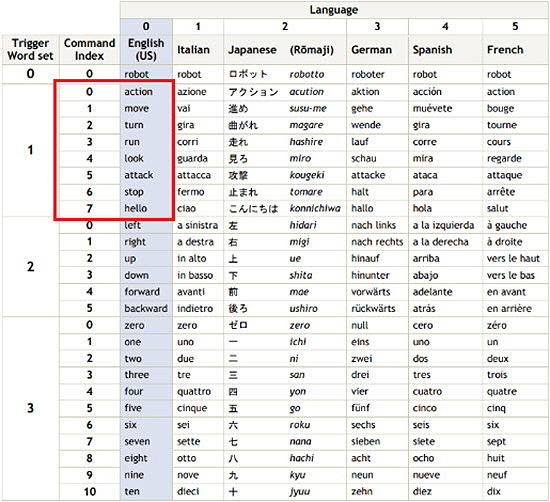Click the French phrase 'en arrière'

tap(509, 308)
